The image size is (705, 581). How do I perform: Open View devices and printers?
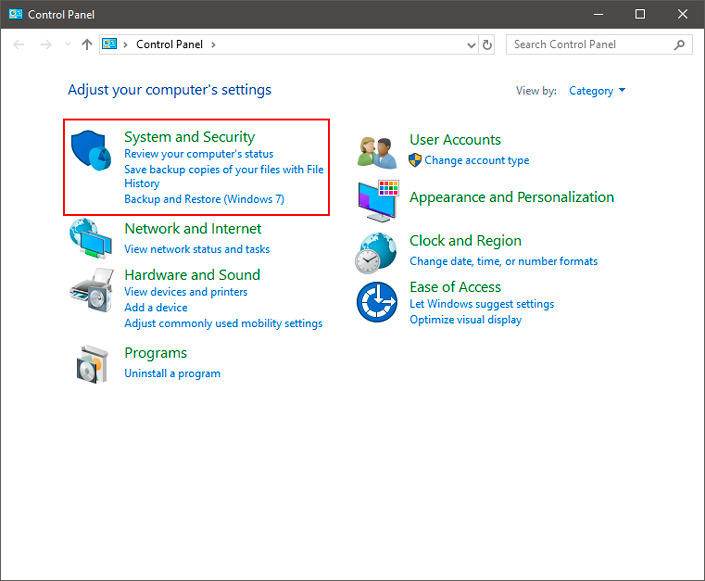click(186, 292)
